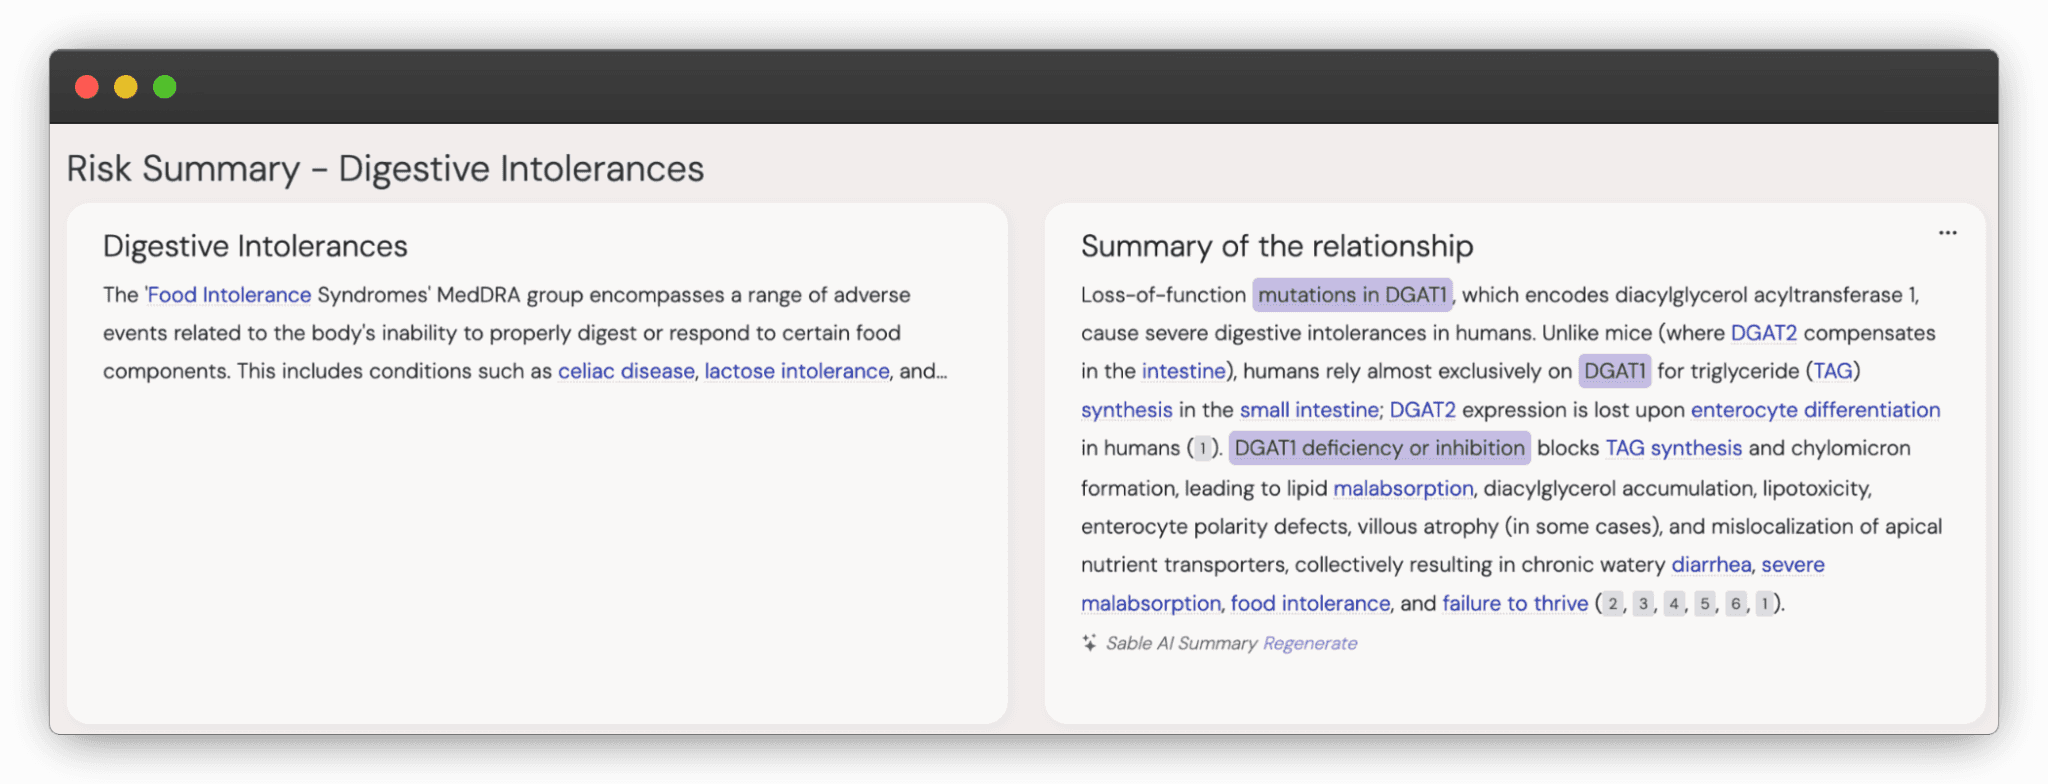Click the failure to thrive link
This screenshot has height=784, width=2048.
click(1515, 603)
